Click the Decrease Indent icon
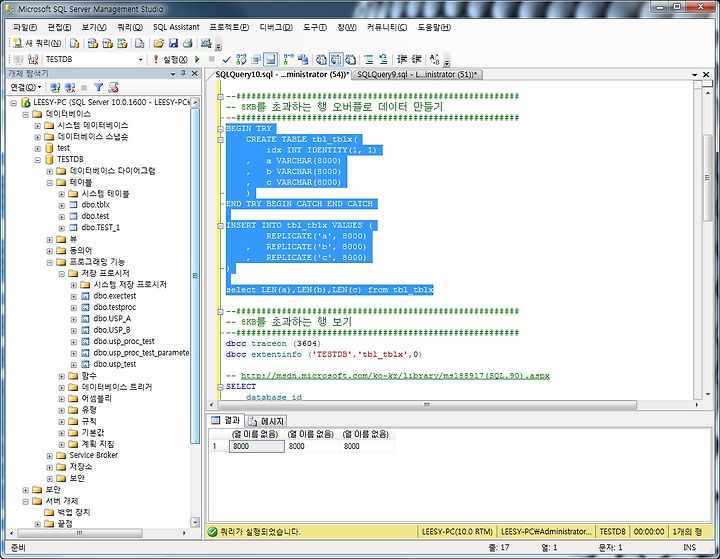 point(402,59)
